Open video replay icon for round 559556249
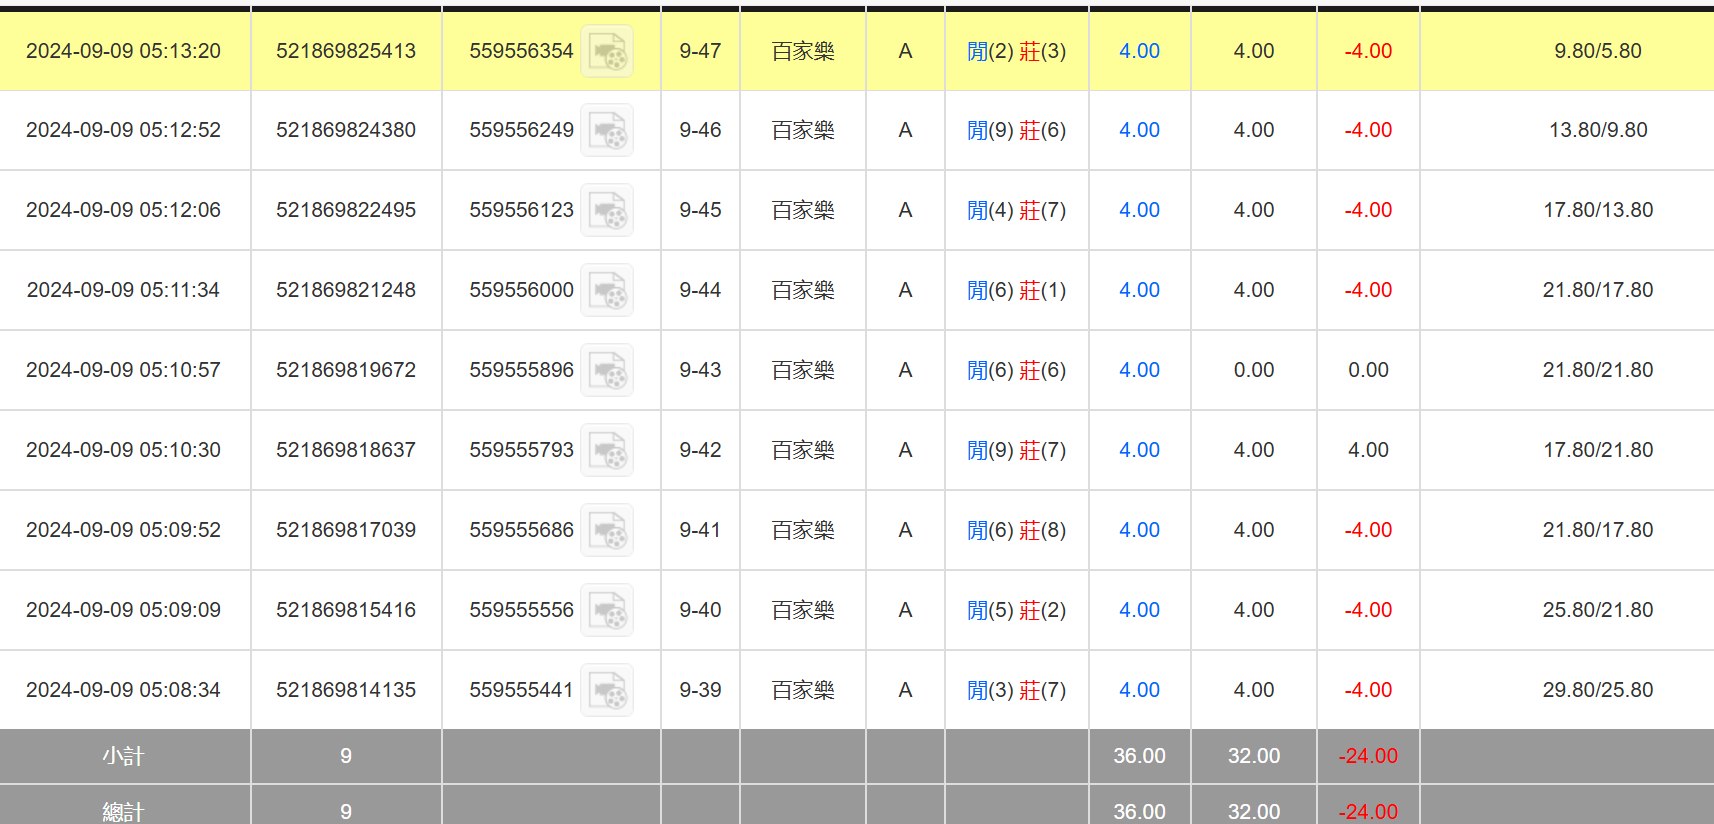Viewport: 1714px width, 824px height. (x=607, y=131)
